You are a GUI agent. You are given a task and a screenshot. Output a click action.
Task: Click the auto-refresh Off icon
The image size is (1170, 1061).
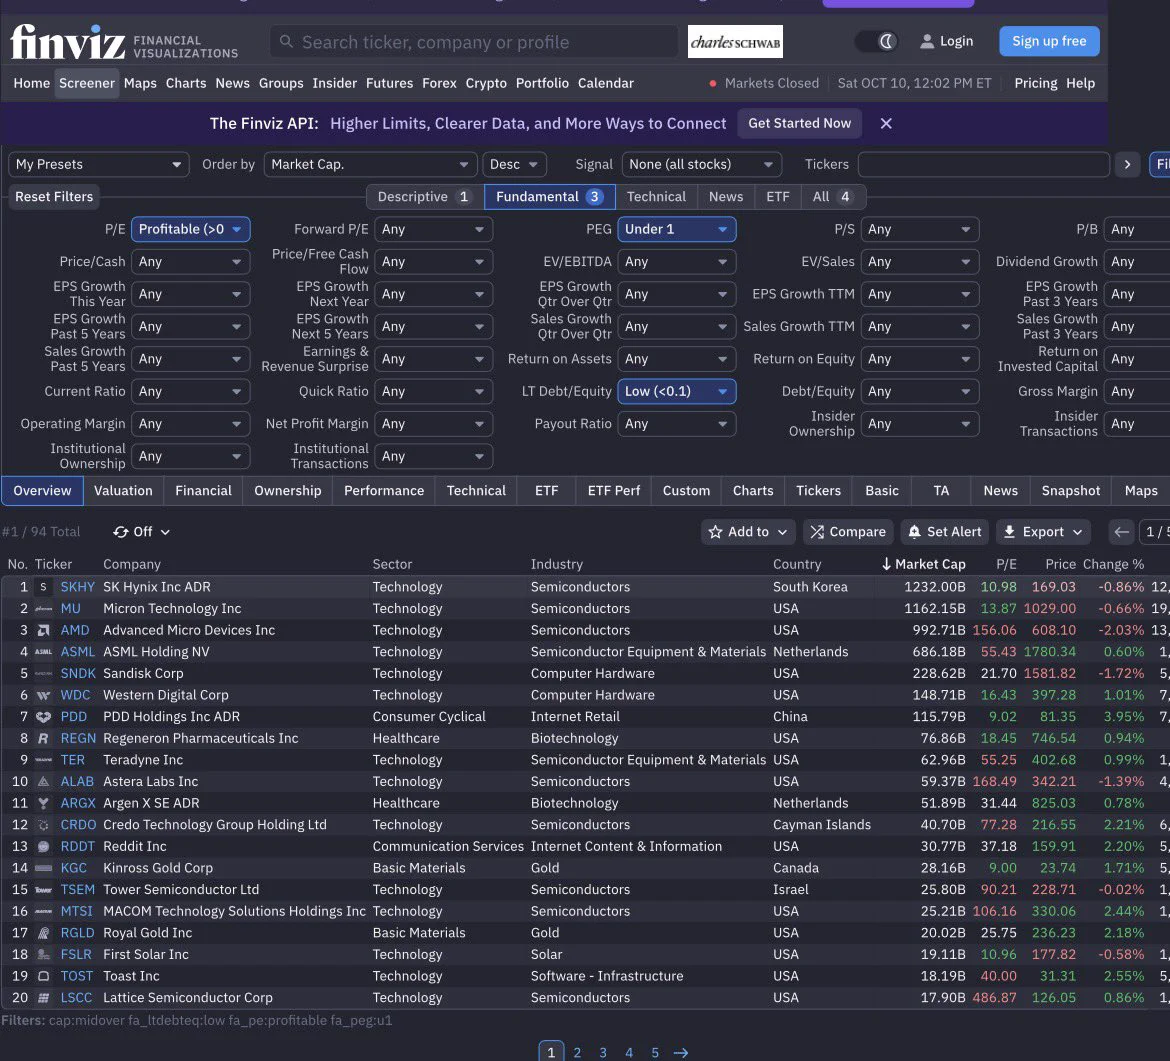[121, 531]
